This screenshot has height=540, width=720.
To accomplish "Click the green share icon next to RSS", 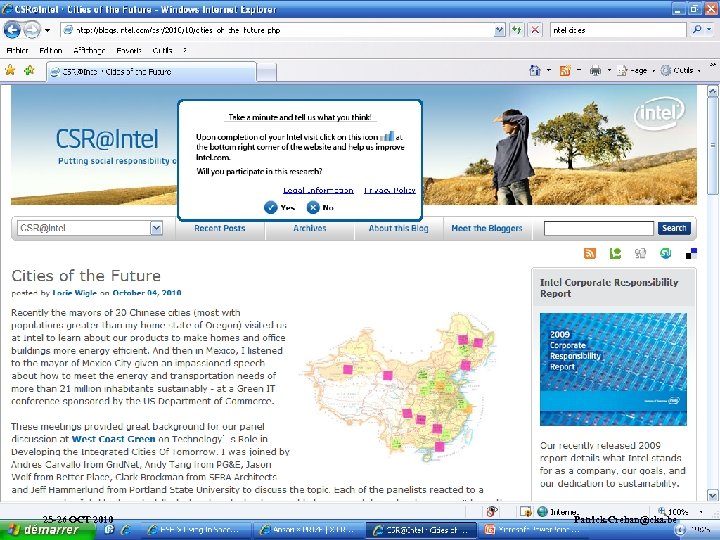I will (x=615, y=253).
